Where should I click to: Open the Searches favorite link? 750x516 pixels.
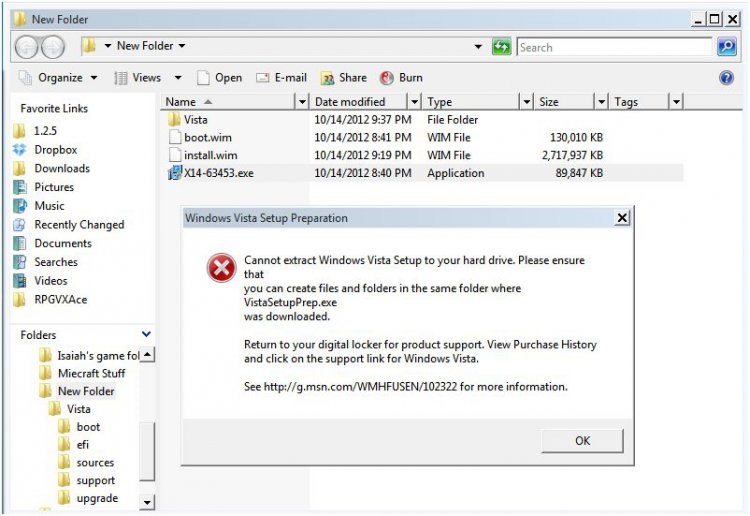click(x=55, y=262)
